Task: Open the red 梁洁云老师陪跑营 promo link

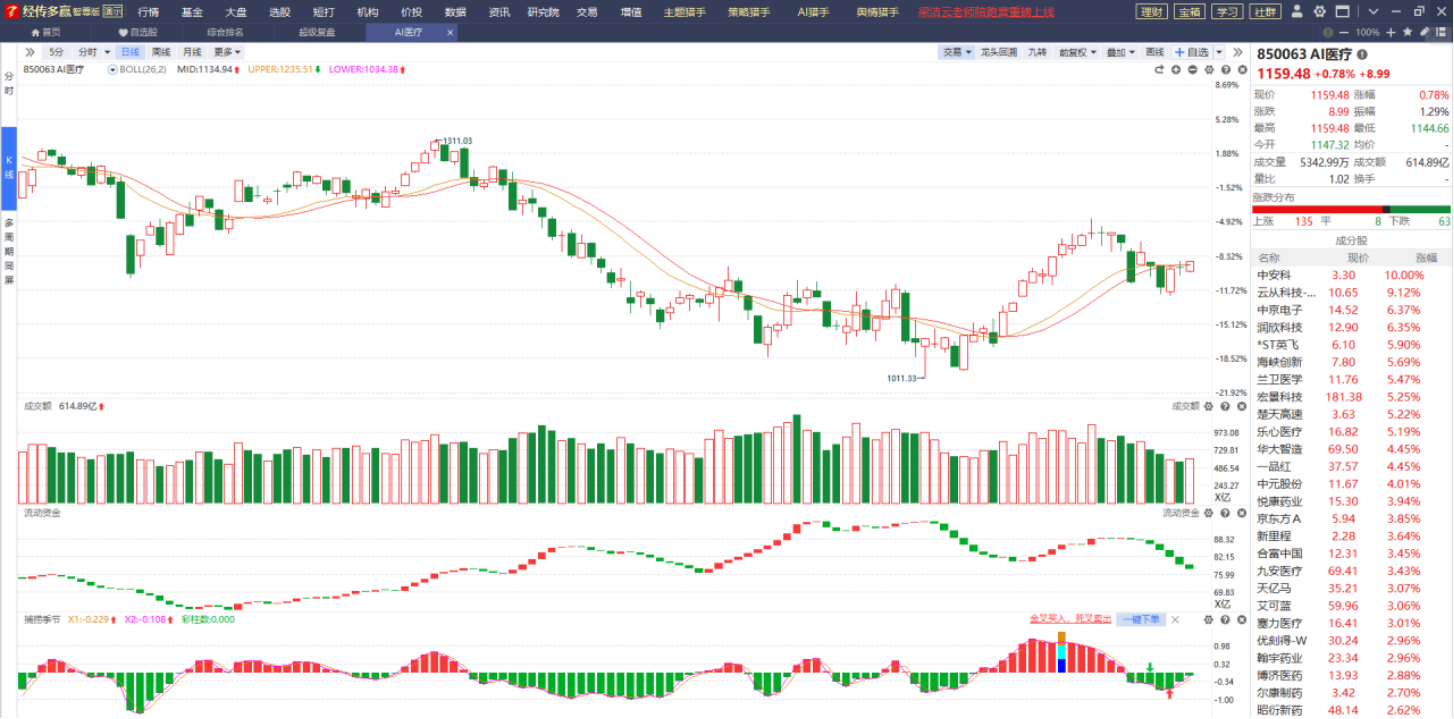Action: [987, 12]
